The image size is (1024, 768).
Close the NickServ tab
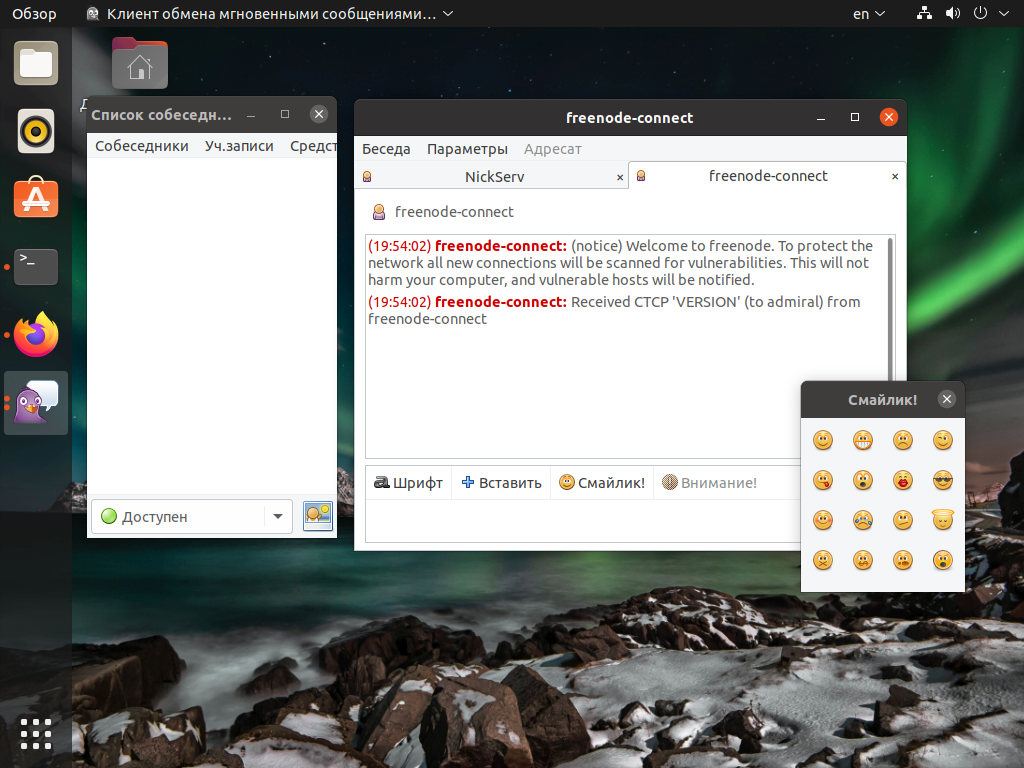(620, 177)
